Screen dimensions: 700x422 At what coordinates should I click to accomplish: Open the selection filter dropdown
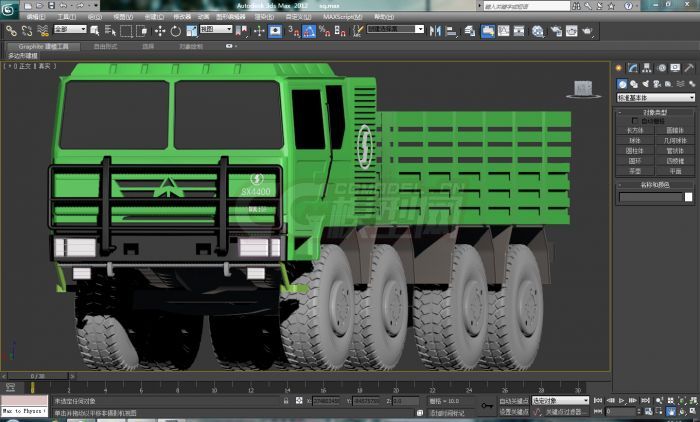[70, 29]
